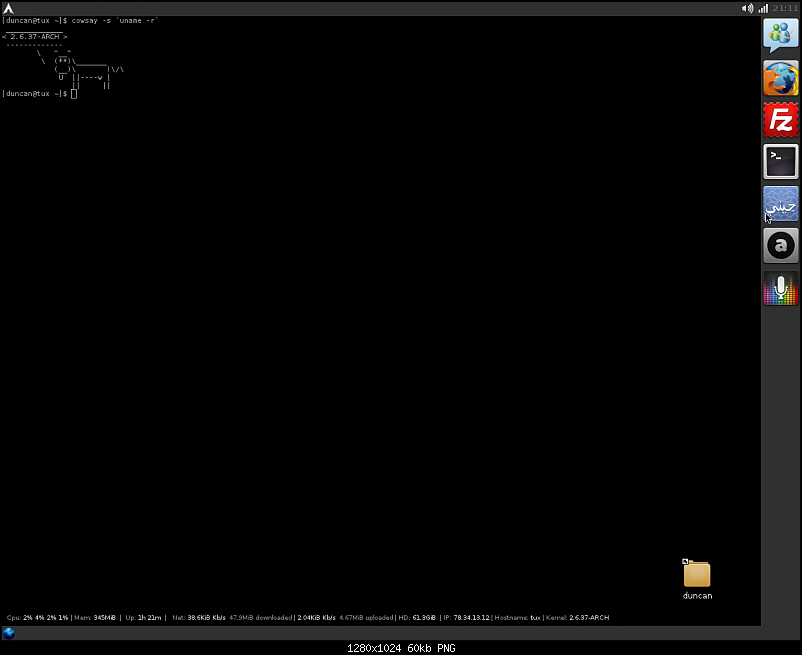Image resolution: width=802 pixels, height=655 pixels.
Task: Launch the FileZilla FTP client
Action: pyautogui.click(x=780, y=120)
